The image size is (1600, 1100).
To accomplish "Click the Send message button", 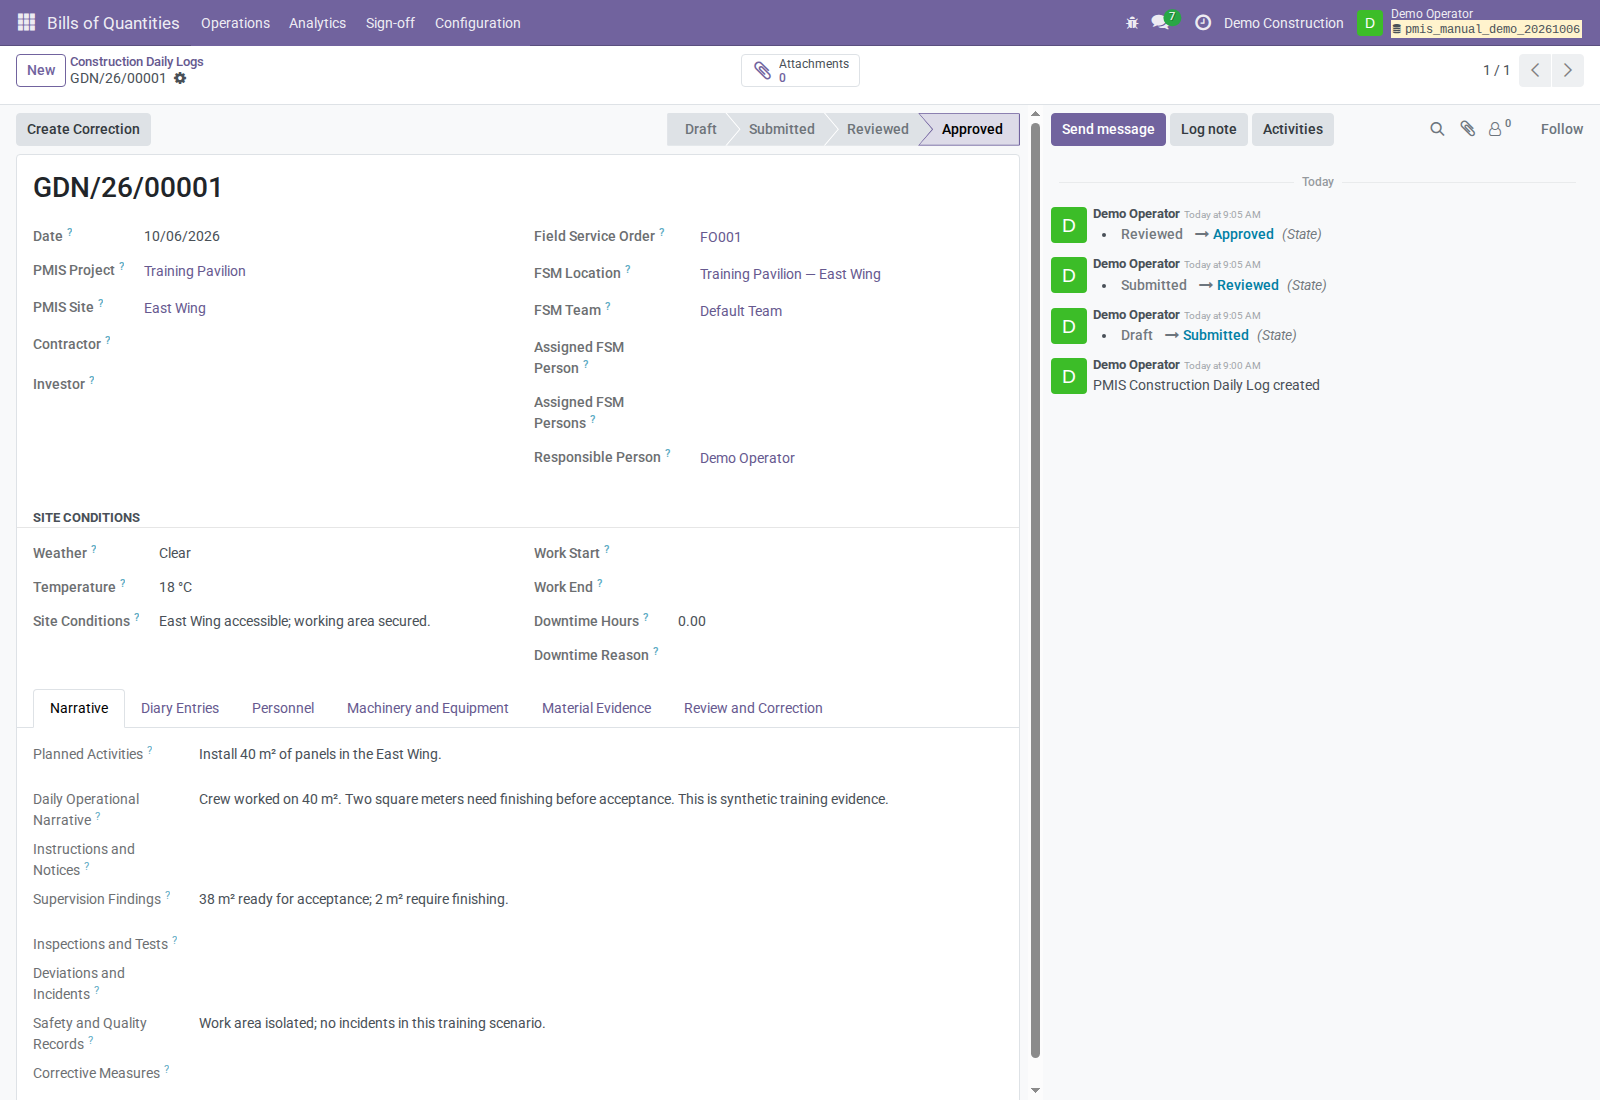I will tap(1108, 129).
